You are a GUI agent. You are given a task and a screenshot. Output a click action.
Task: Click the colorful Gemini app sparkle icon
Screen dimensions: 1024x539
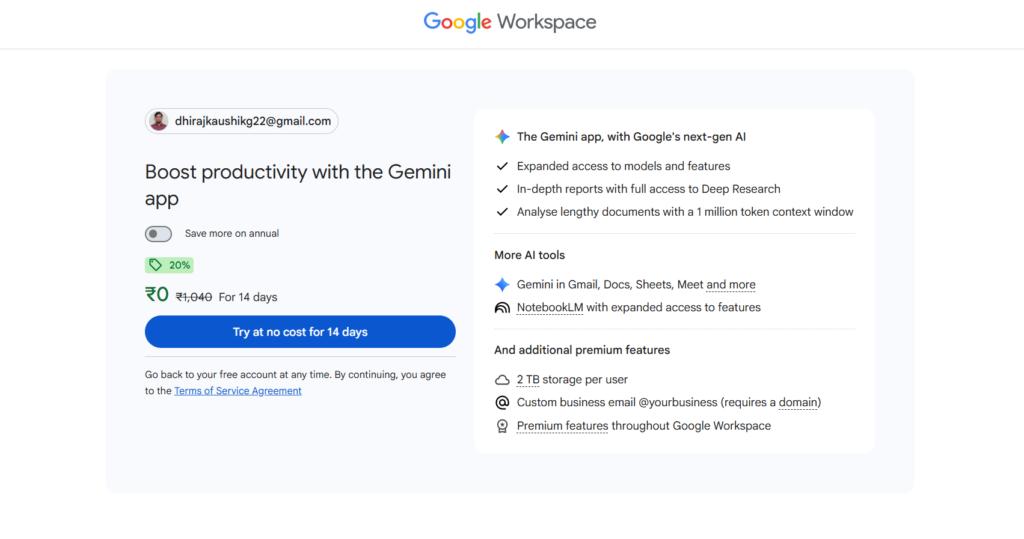[x=502, y=137]
